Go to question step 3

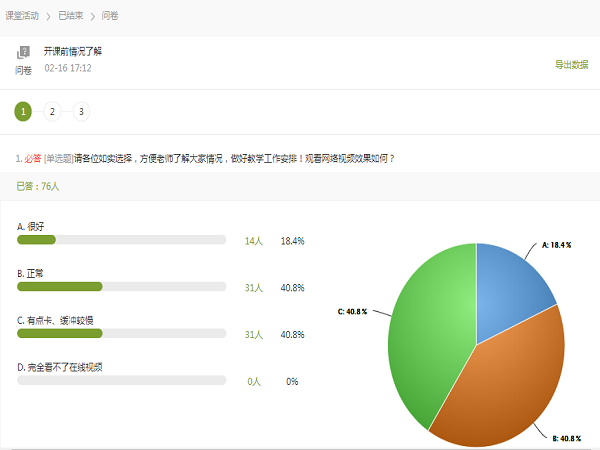tap(81, 111)
